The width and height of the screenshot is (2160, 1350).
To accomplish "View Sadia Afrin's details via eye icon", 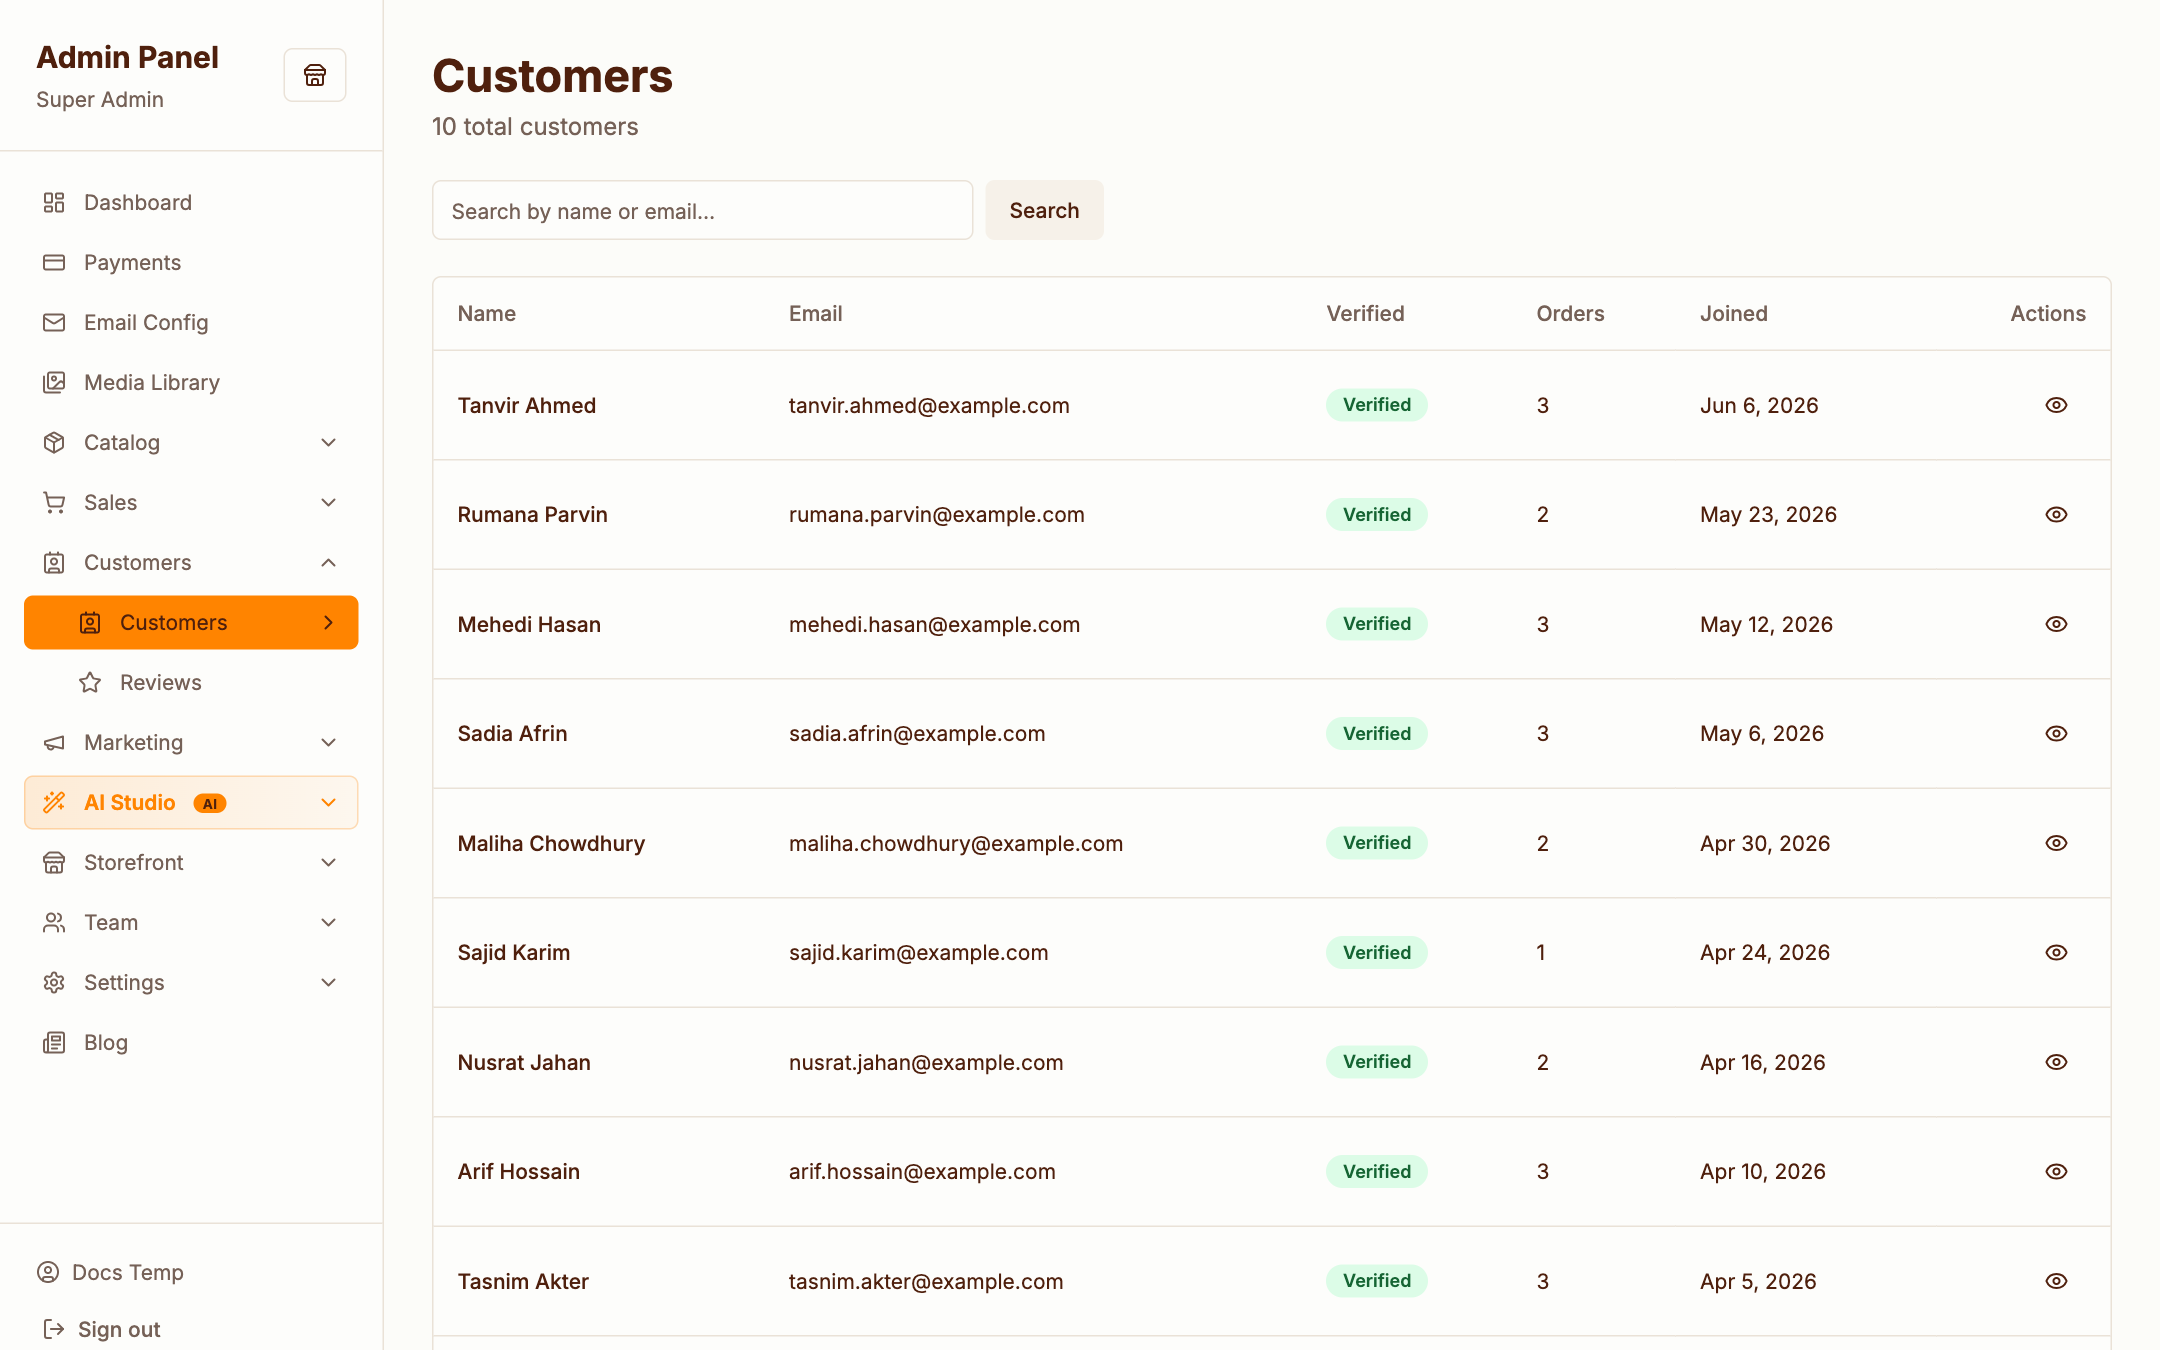I will tap(2056, 734).
